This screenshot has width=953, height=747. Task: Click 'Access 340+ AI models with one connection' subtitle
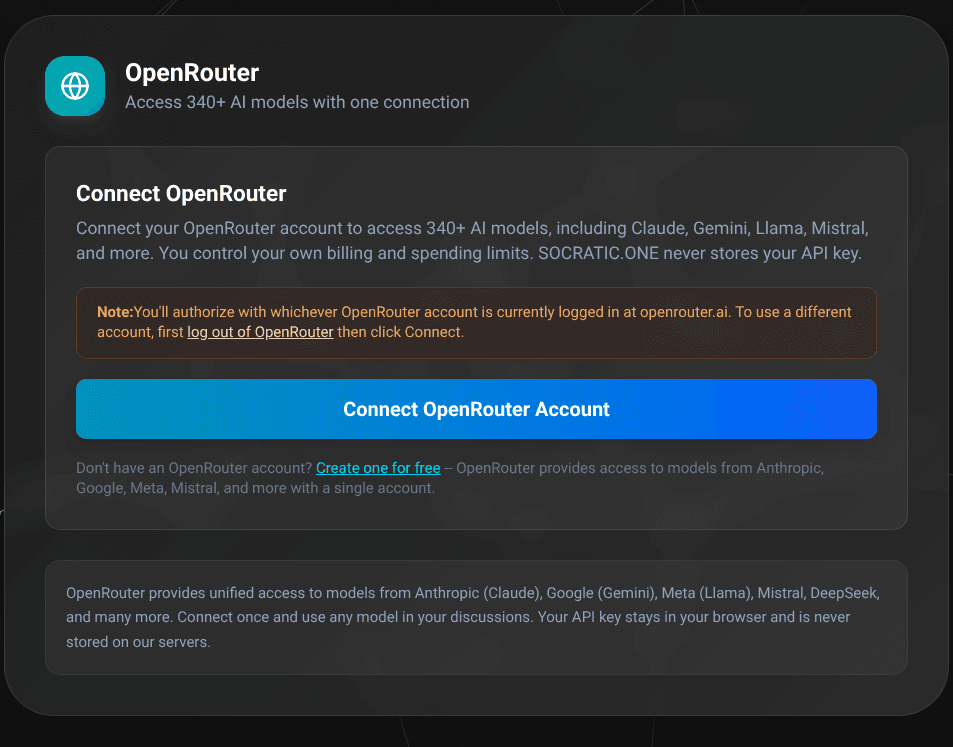point(297,102)
